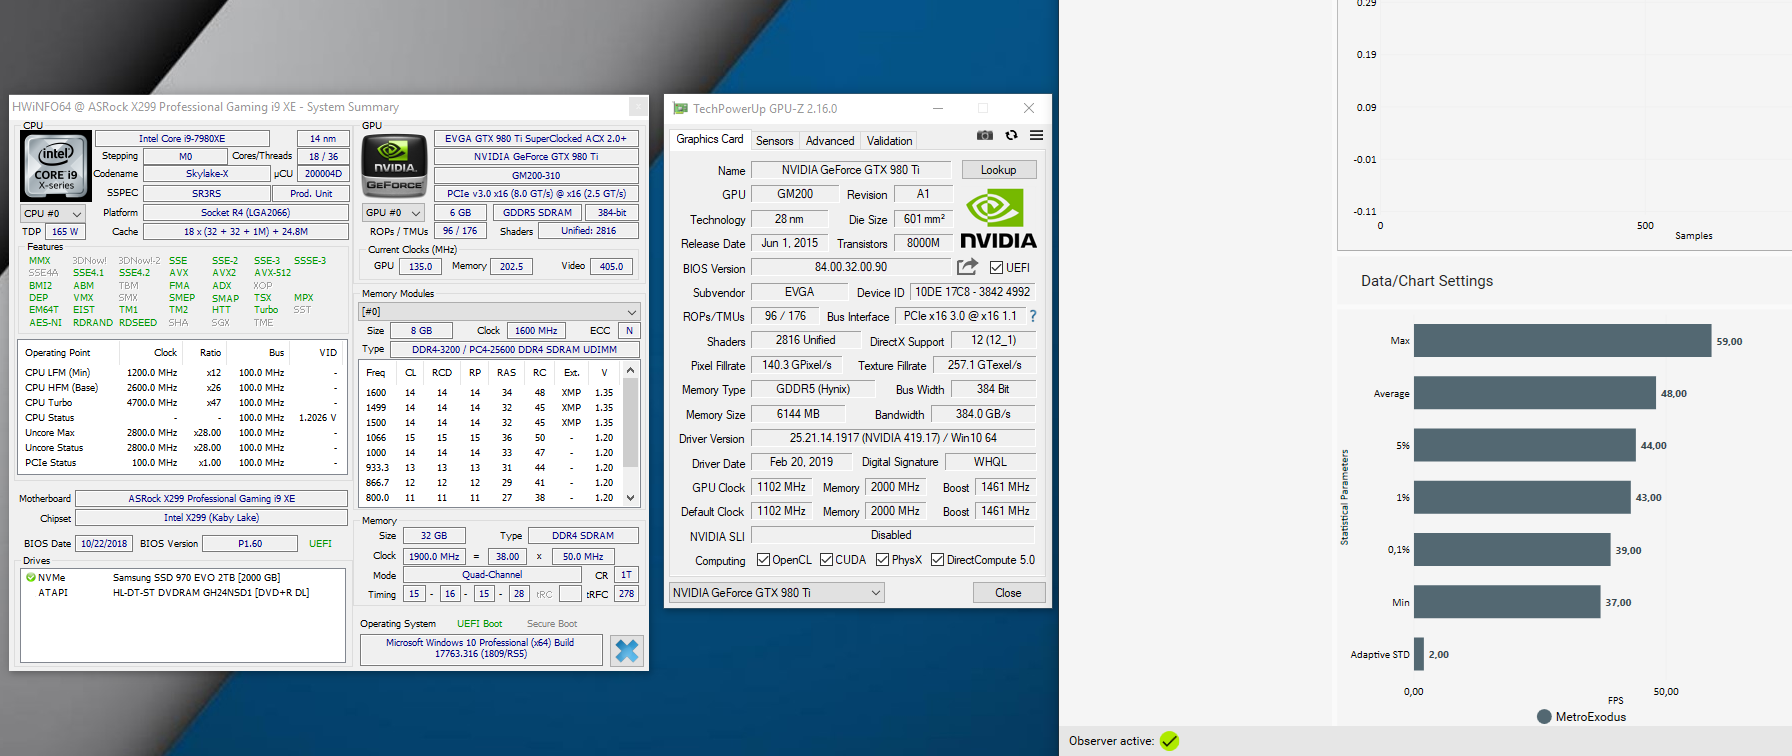Click the green NVMe drive status icon

[31, 578]
